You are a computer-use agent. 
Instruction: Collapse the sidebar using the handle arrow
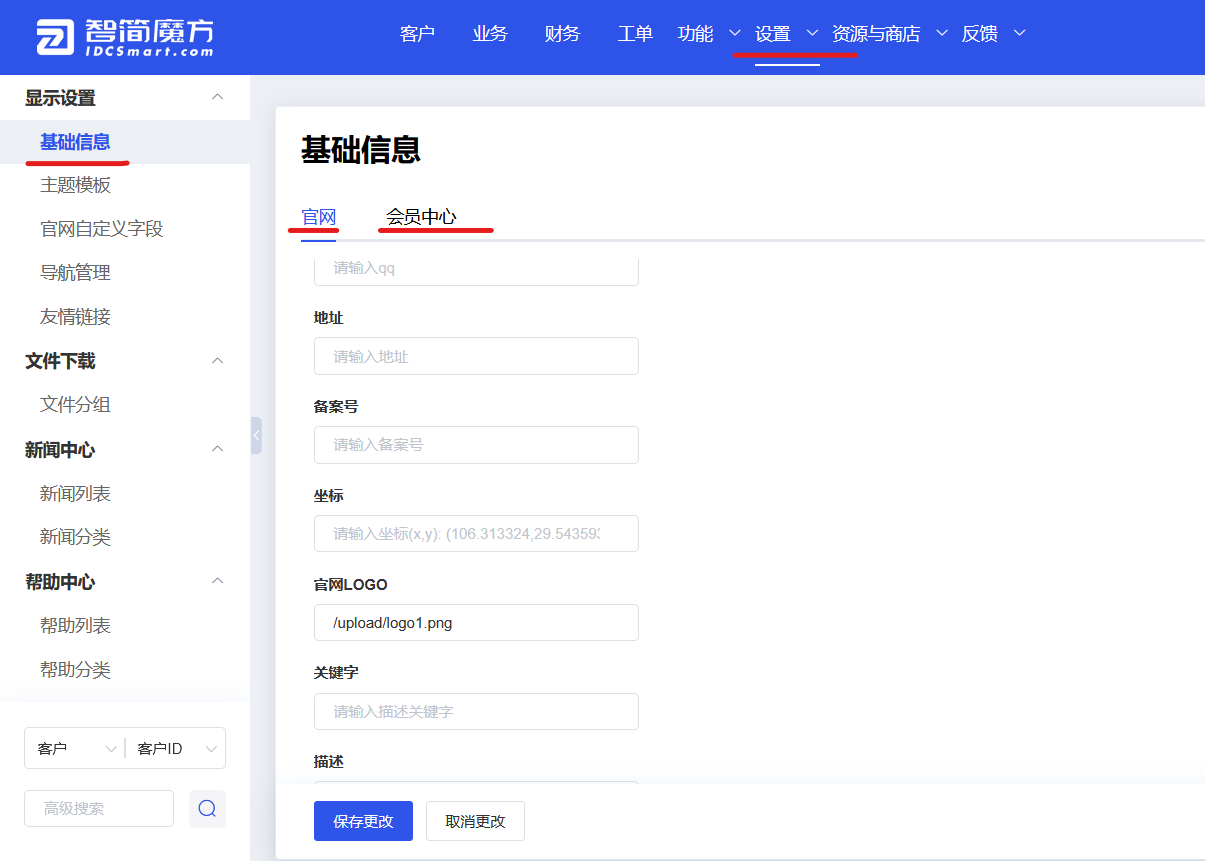(256, 435)
